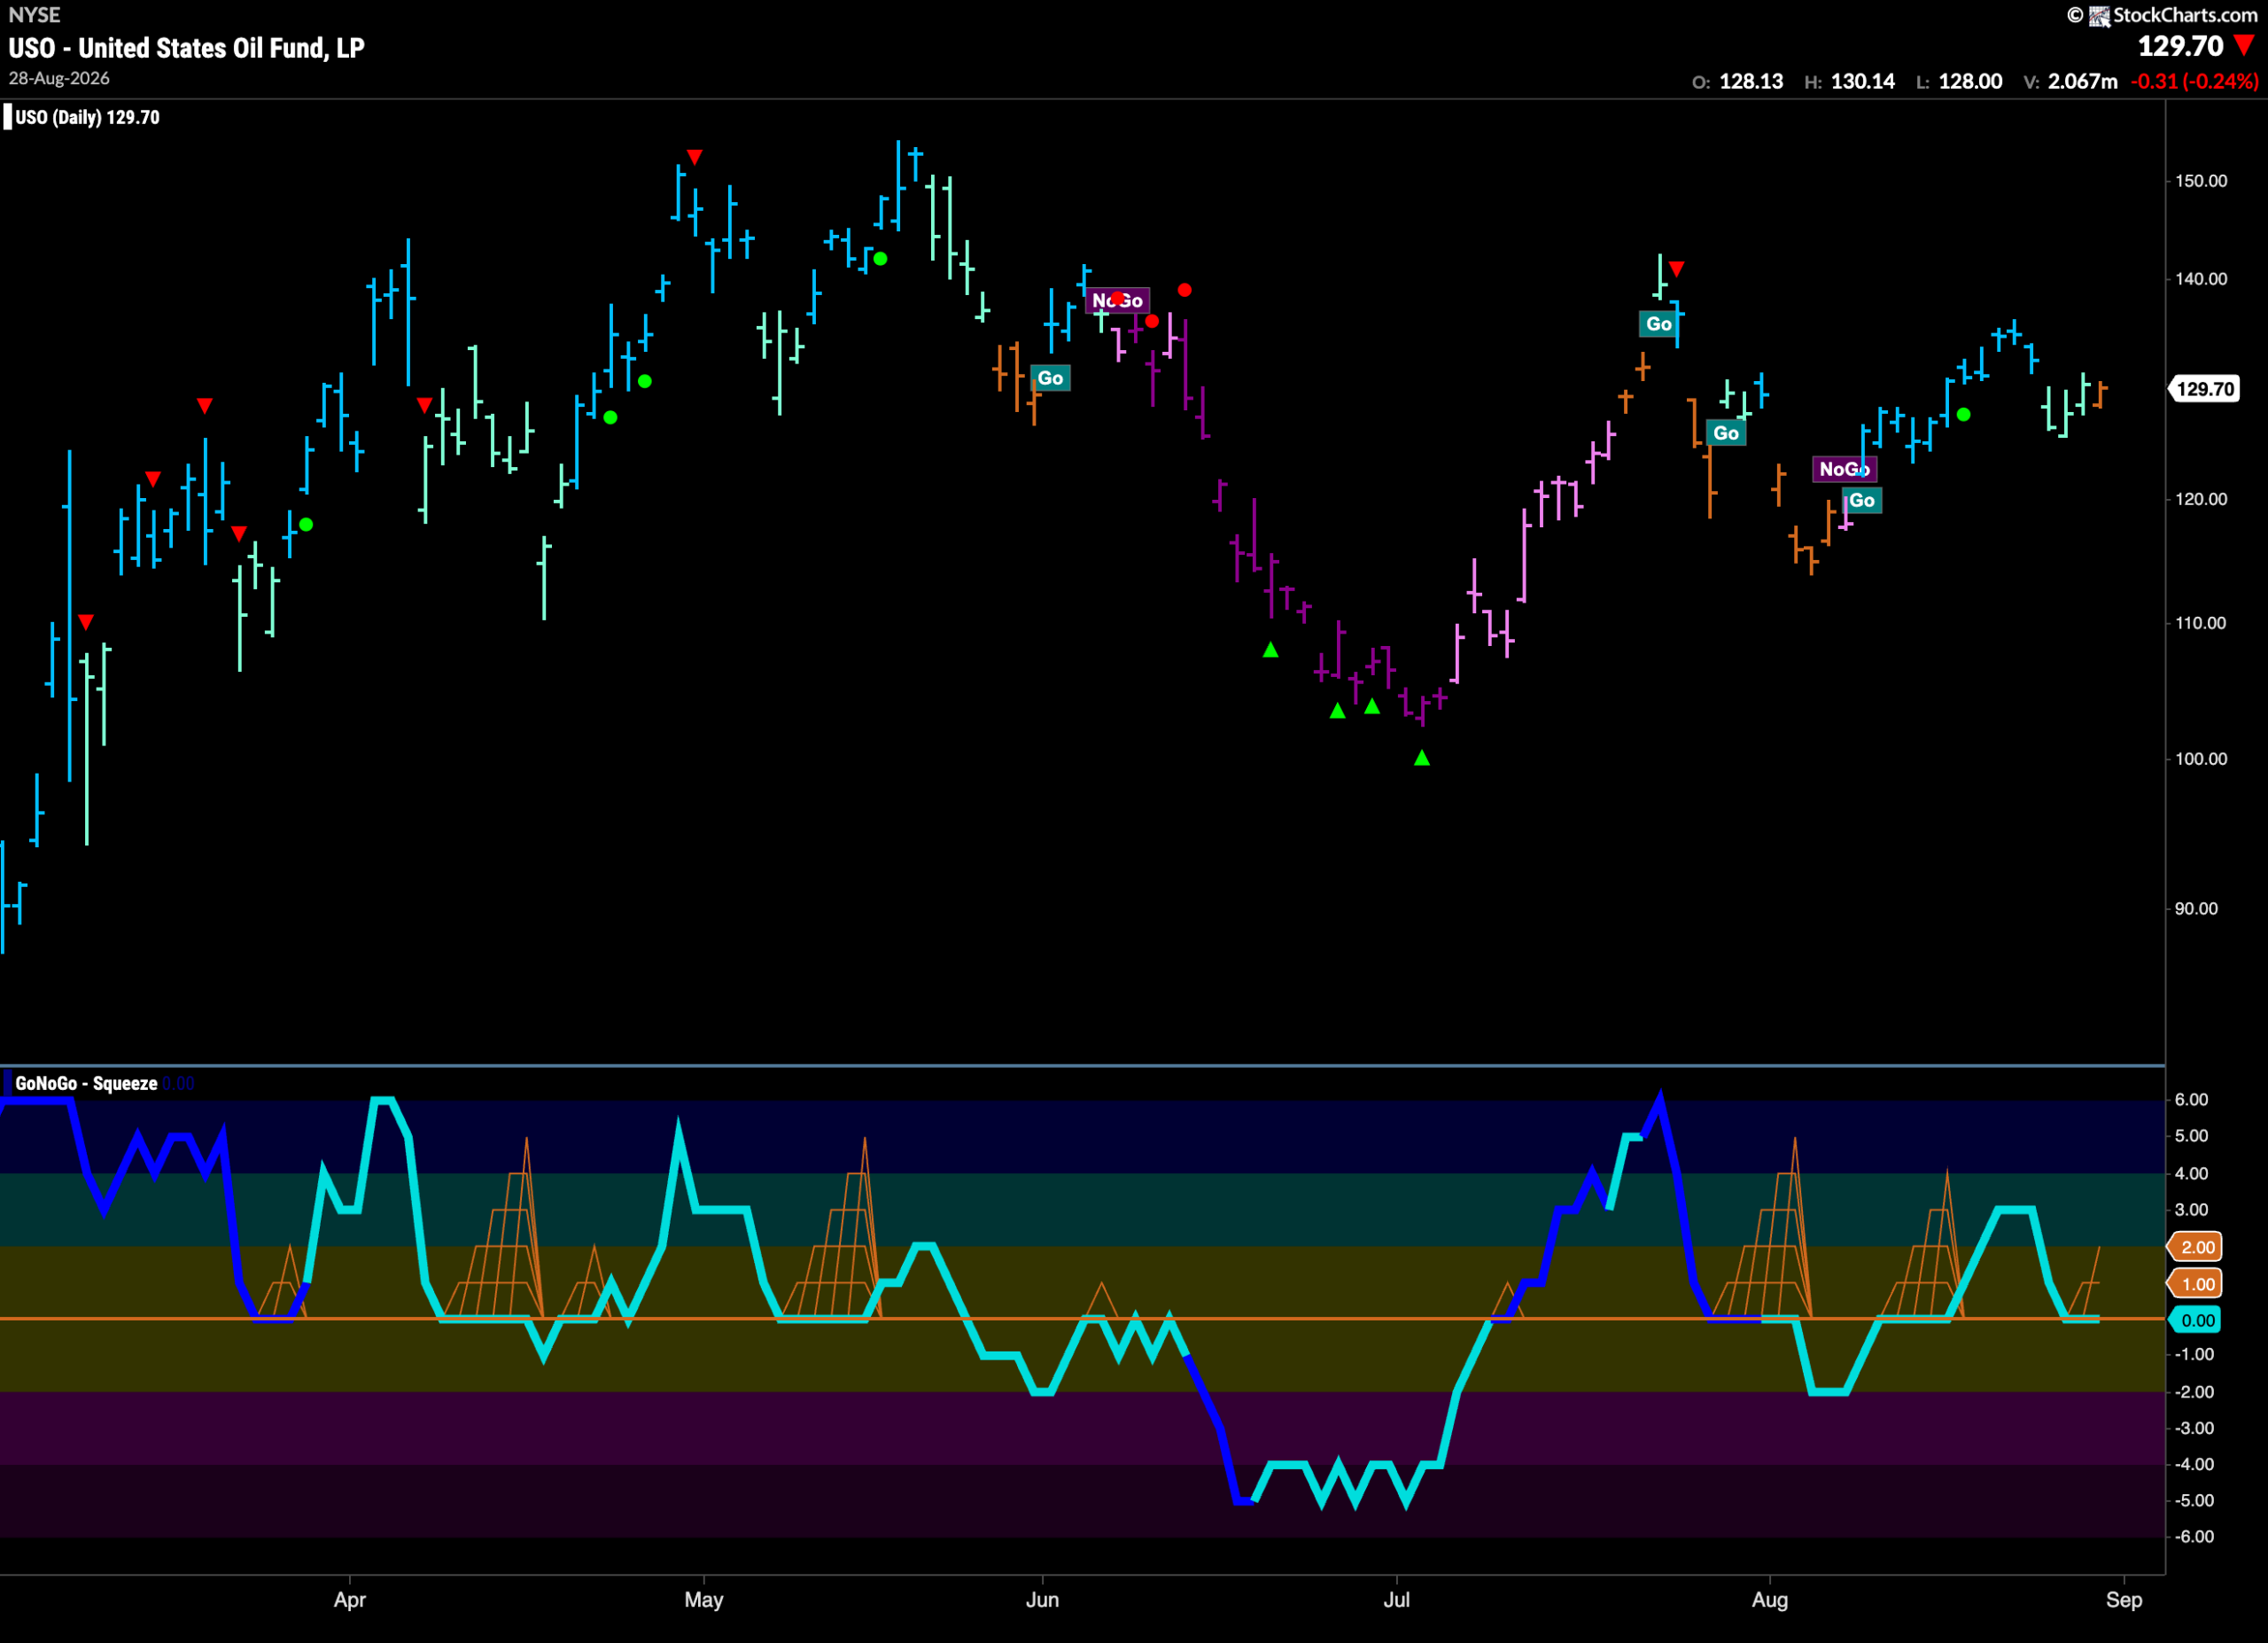Click the 6.00 oscillator axis label
This screenshot has height=1643, width=2268.
point(2191,1100)
